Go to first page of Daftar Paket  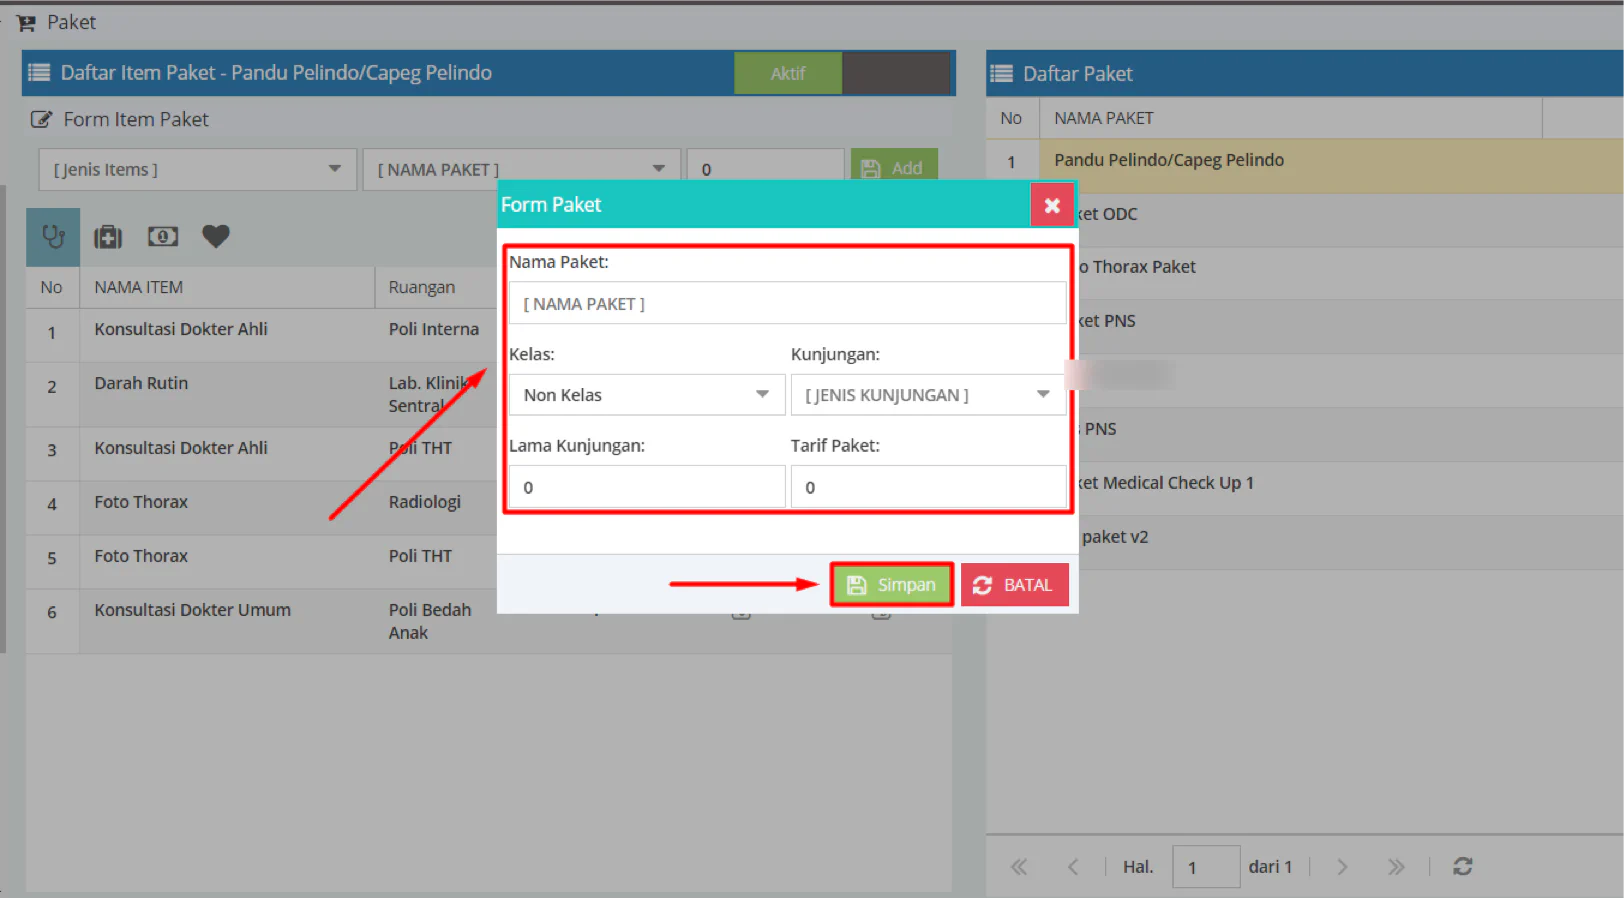click(x=1019, y=867)
